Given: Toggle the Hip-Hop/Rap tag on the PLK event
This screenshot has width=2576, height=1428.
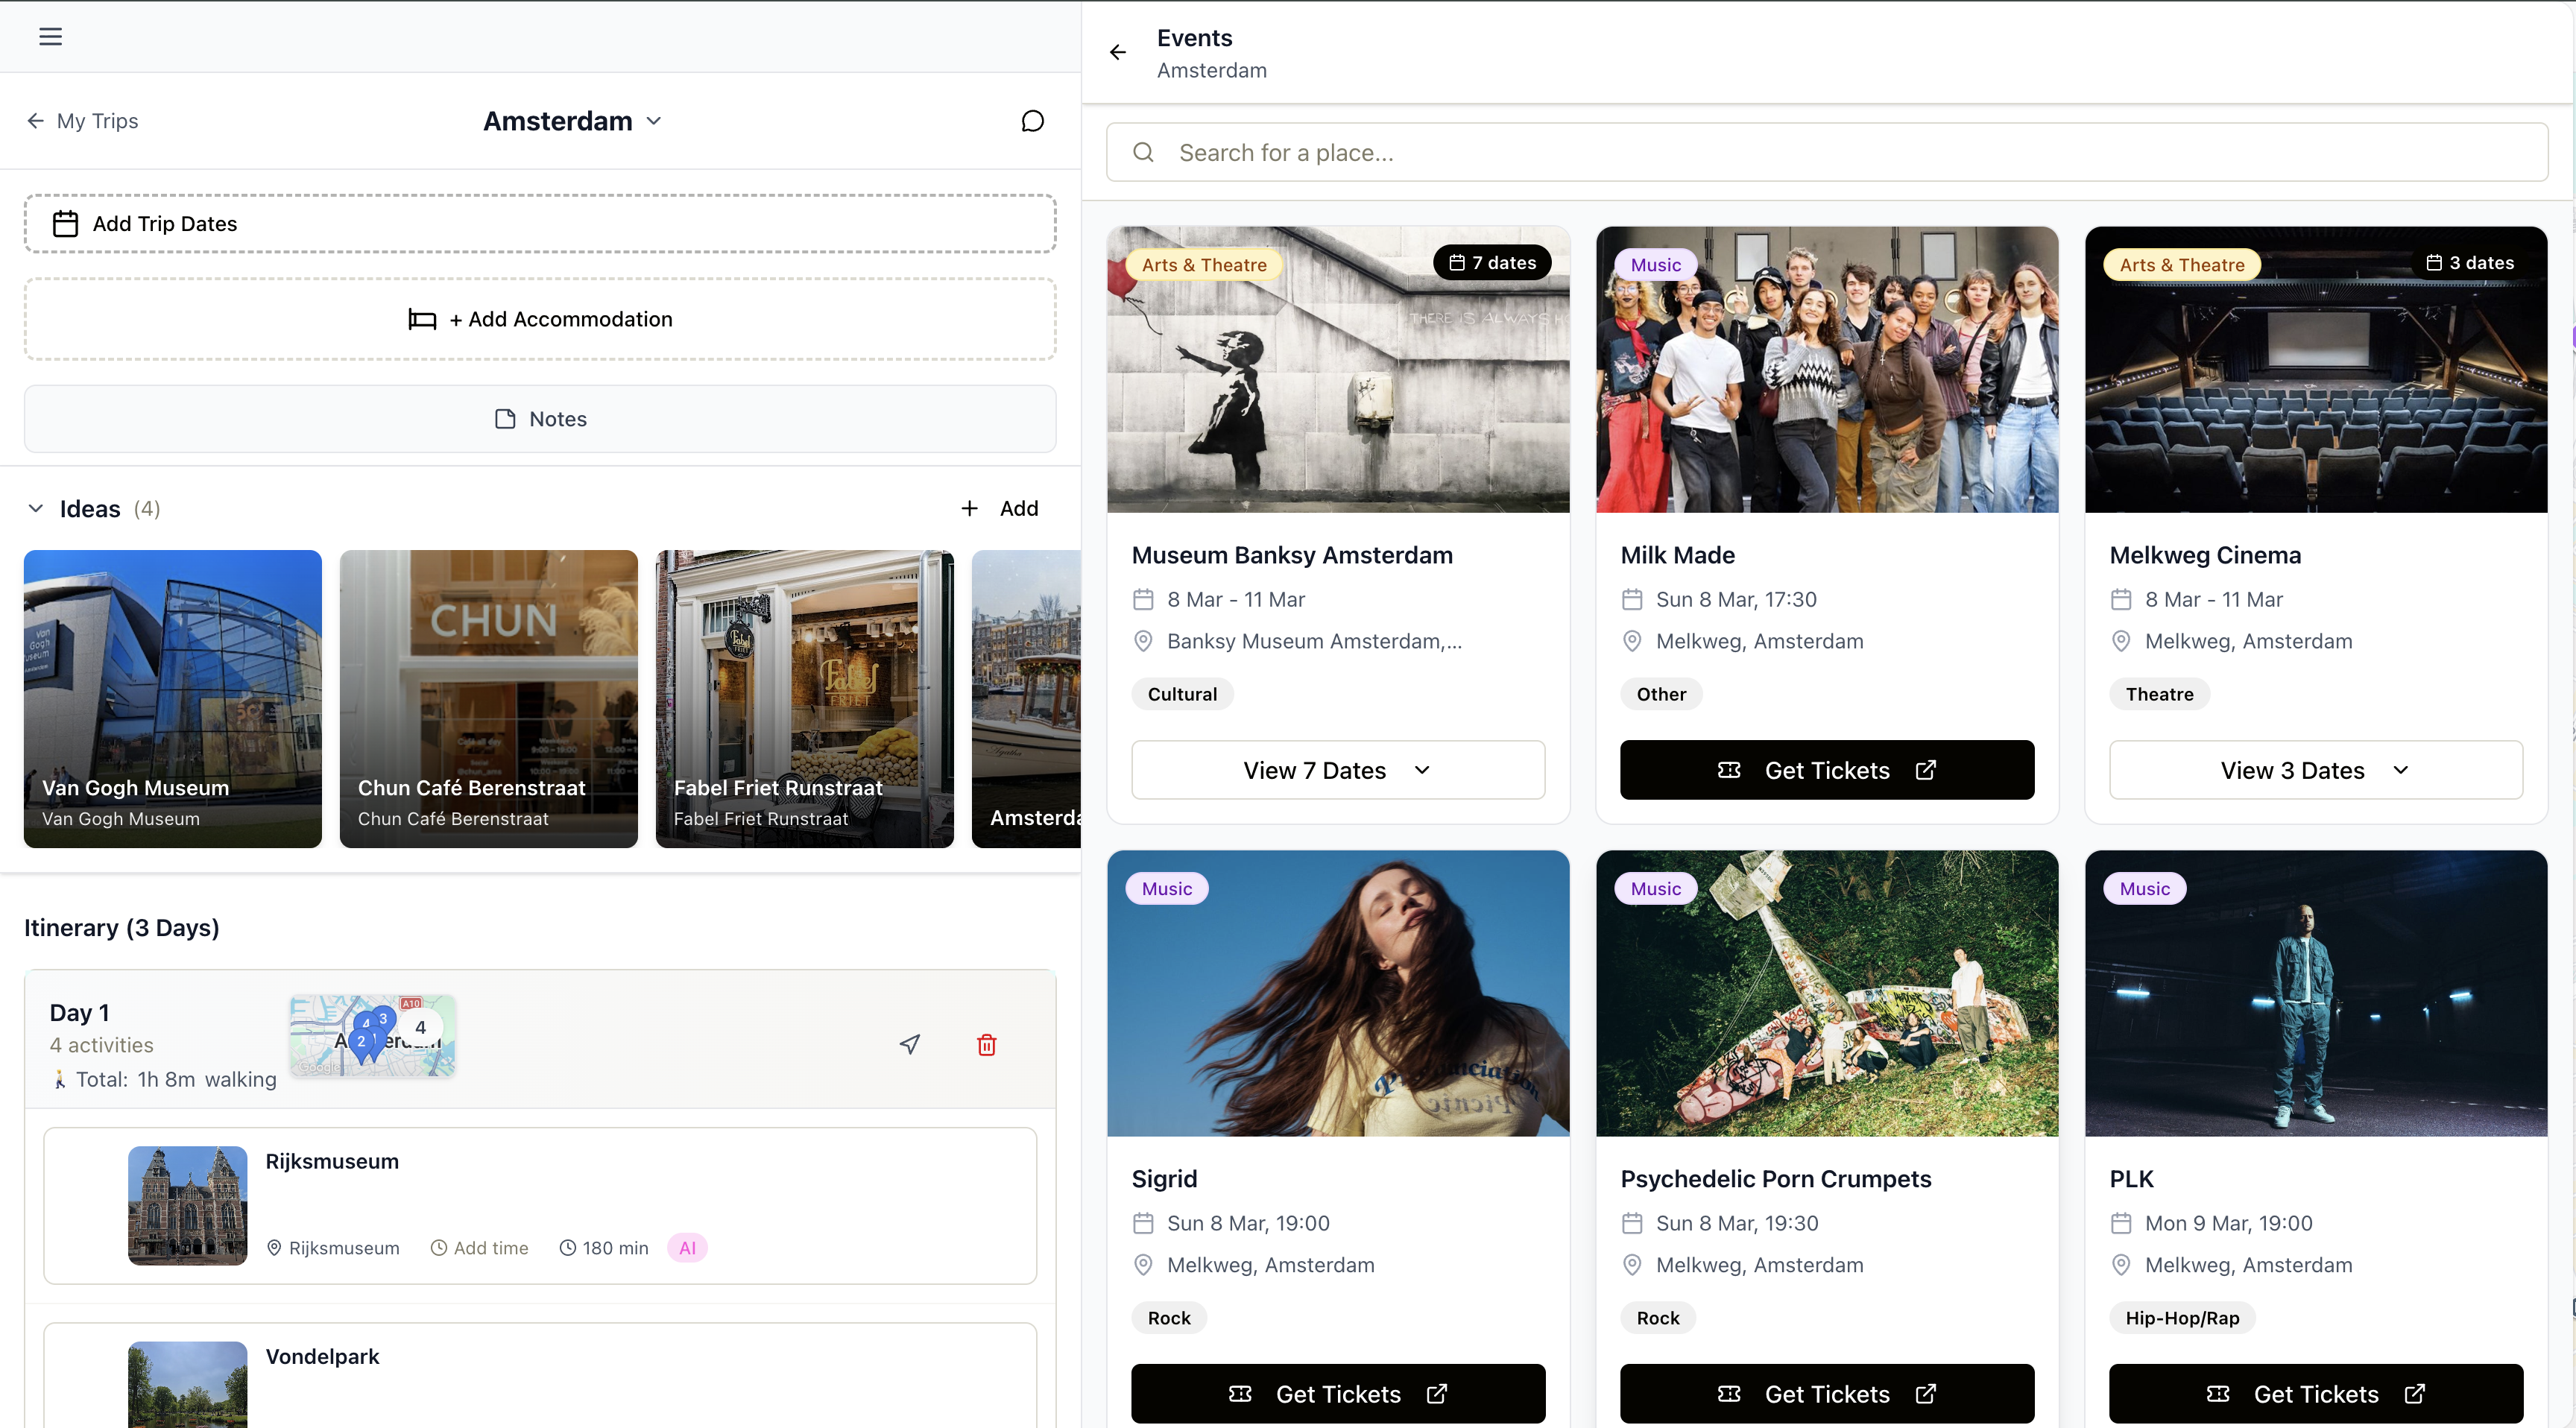Looking at the screenshot, I should (x=2181, y=1317).
